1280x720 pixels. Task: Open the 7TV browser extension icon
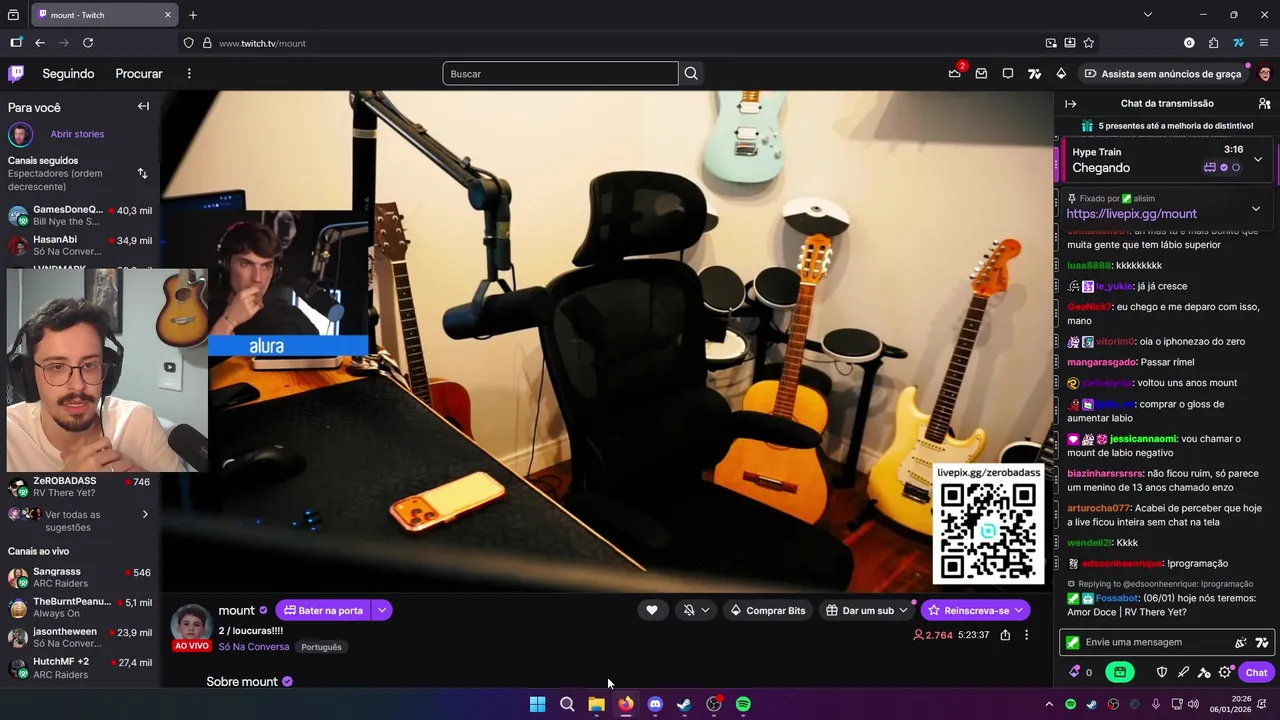(1238, 43)
